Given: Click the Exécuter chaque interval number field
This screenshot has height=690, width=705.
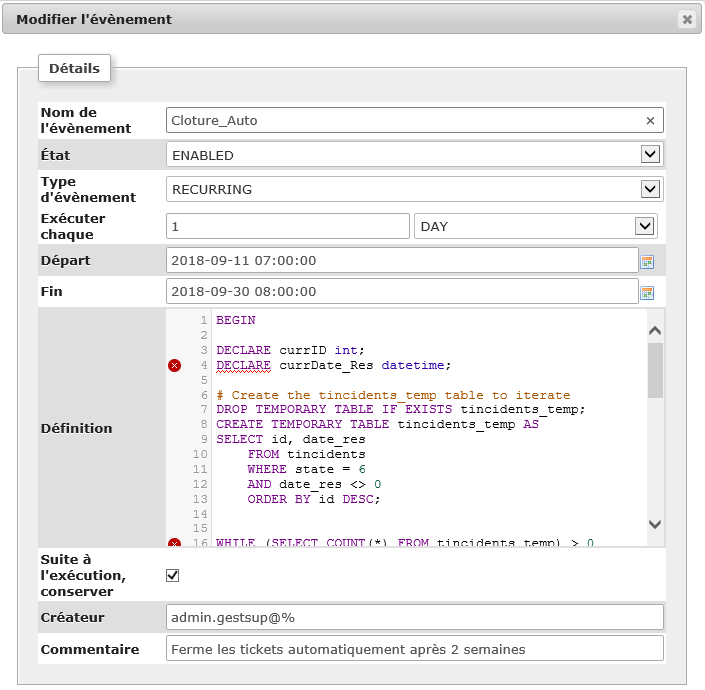Looking at the screenshot, I should pyautogui.click(x=288, y=226).
